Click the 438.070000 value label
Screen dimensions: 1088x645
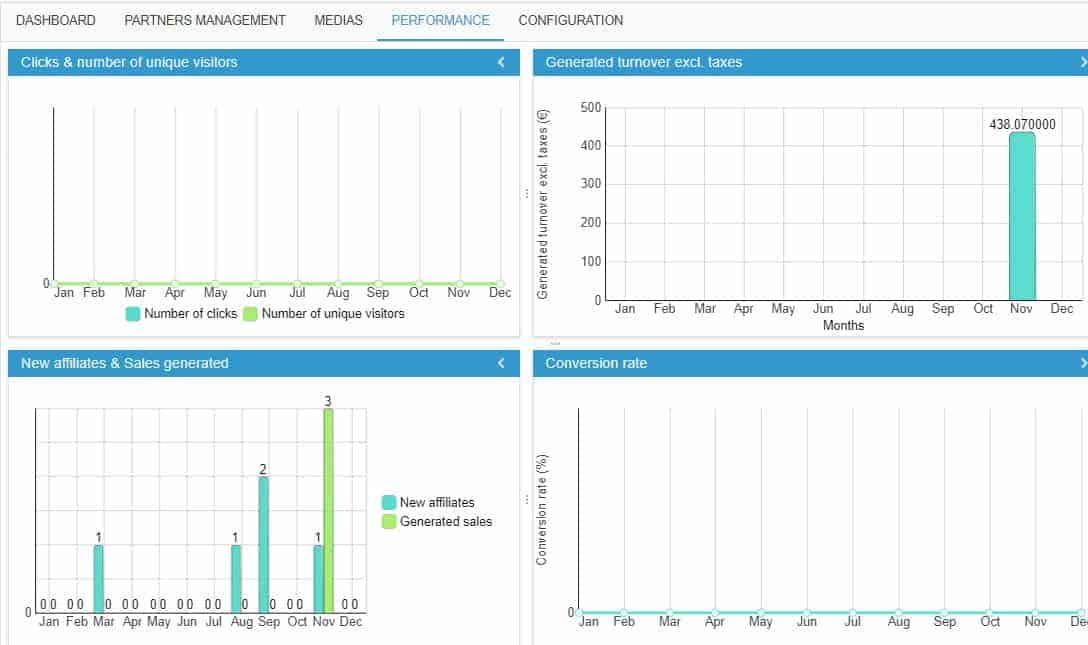tap(1022, 124)
